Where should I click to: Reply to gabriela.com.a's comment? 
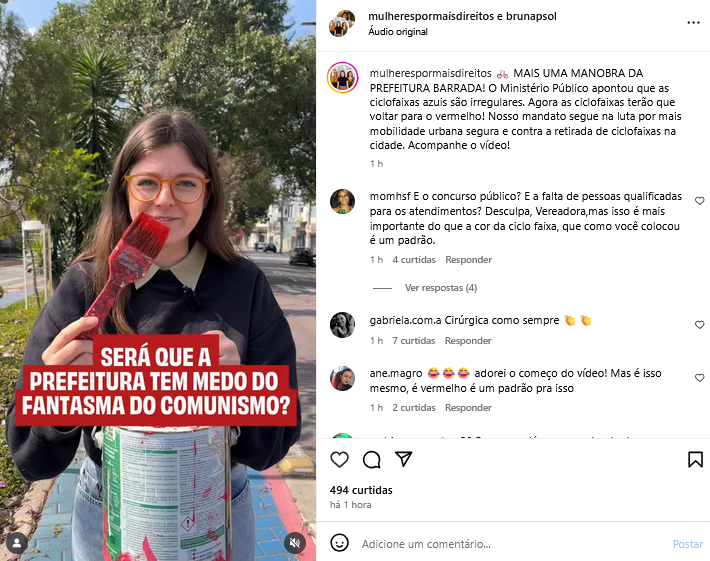pyautogui.click(x=468, y=340)
